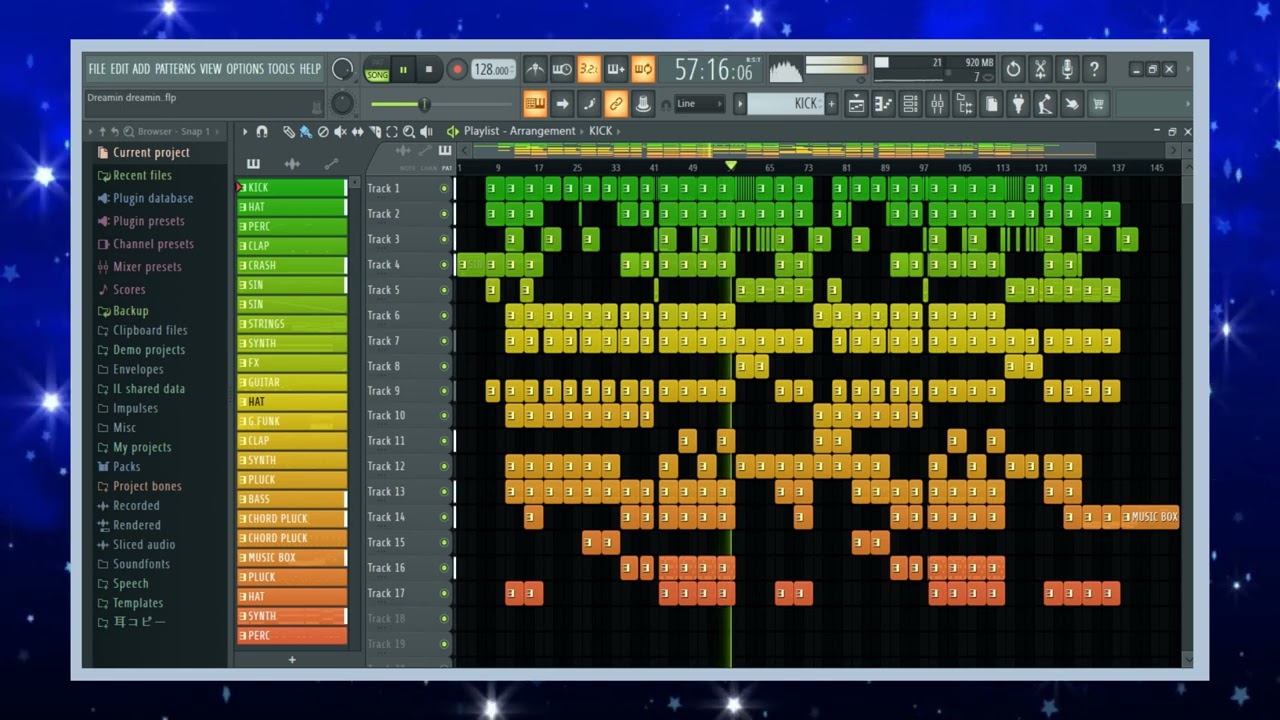Toggle mute switch for Track 5
This screenshot has width=1280, height=720.
[444, 290]
